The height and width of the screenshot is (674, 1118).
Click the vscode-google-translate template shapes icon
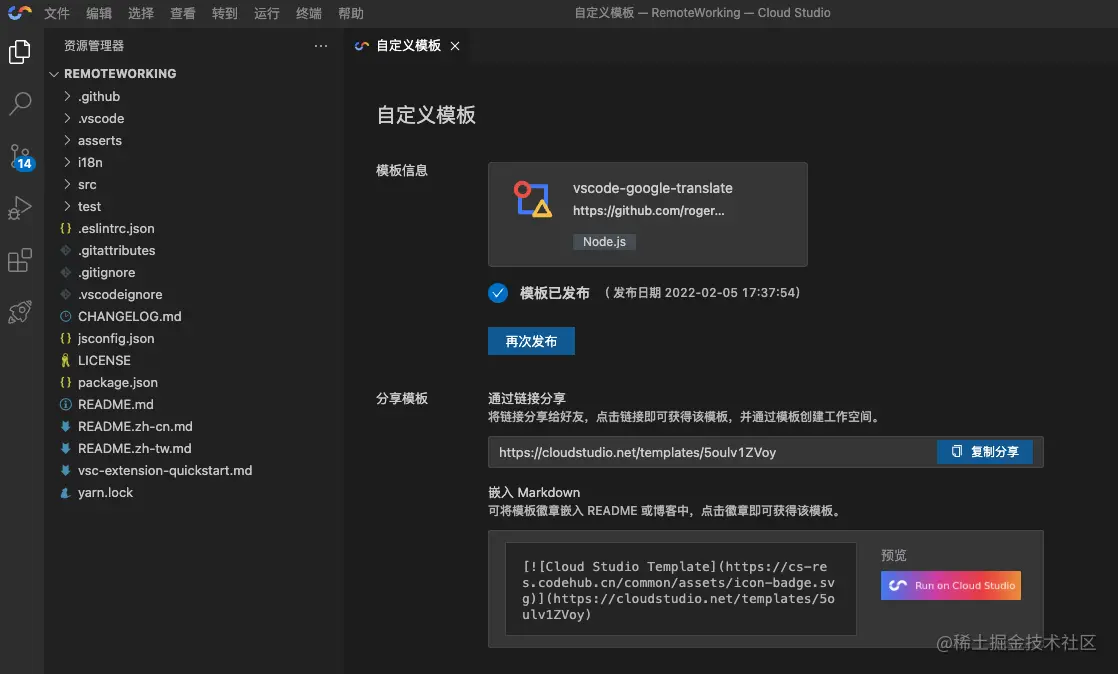pyautogui.click(x=533, y=199)
